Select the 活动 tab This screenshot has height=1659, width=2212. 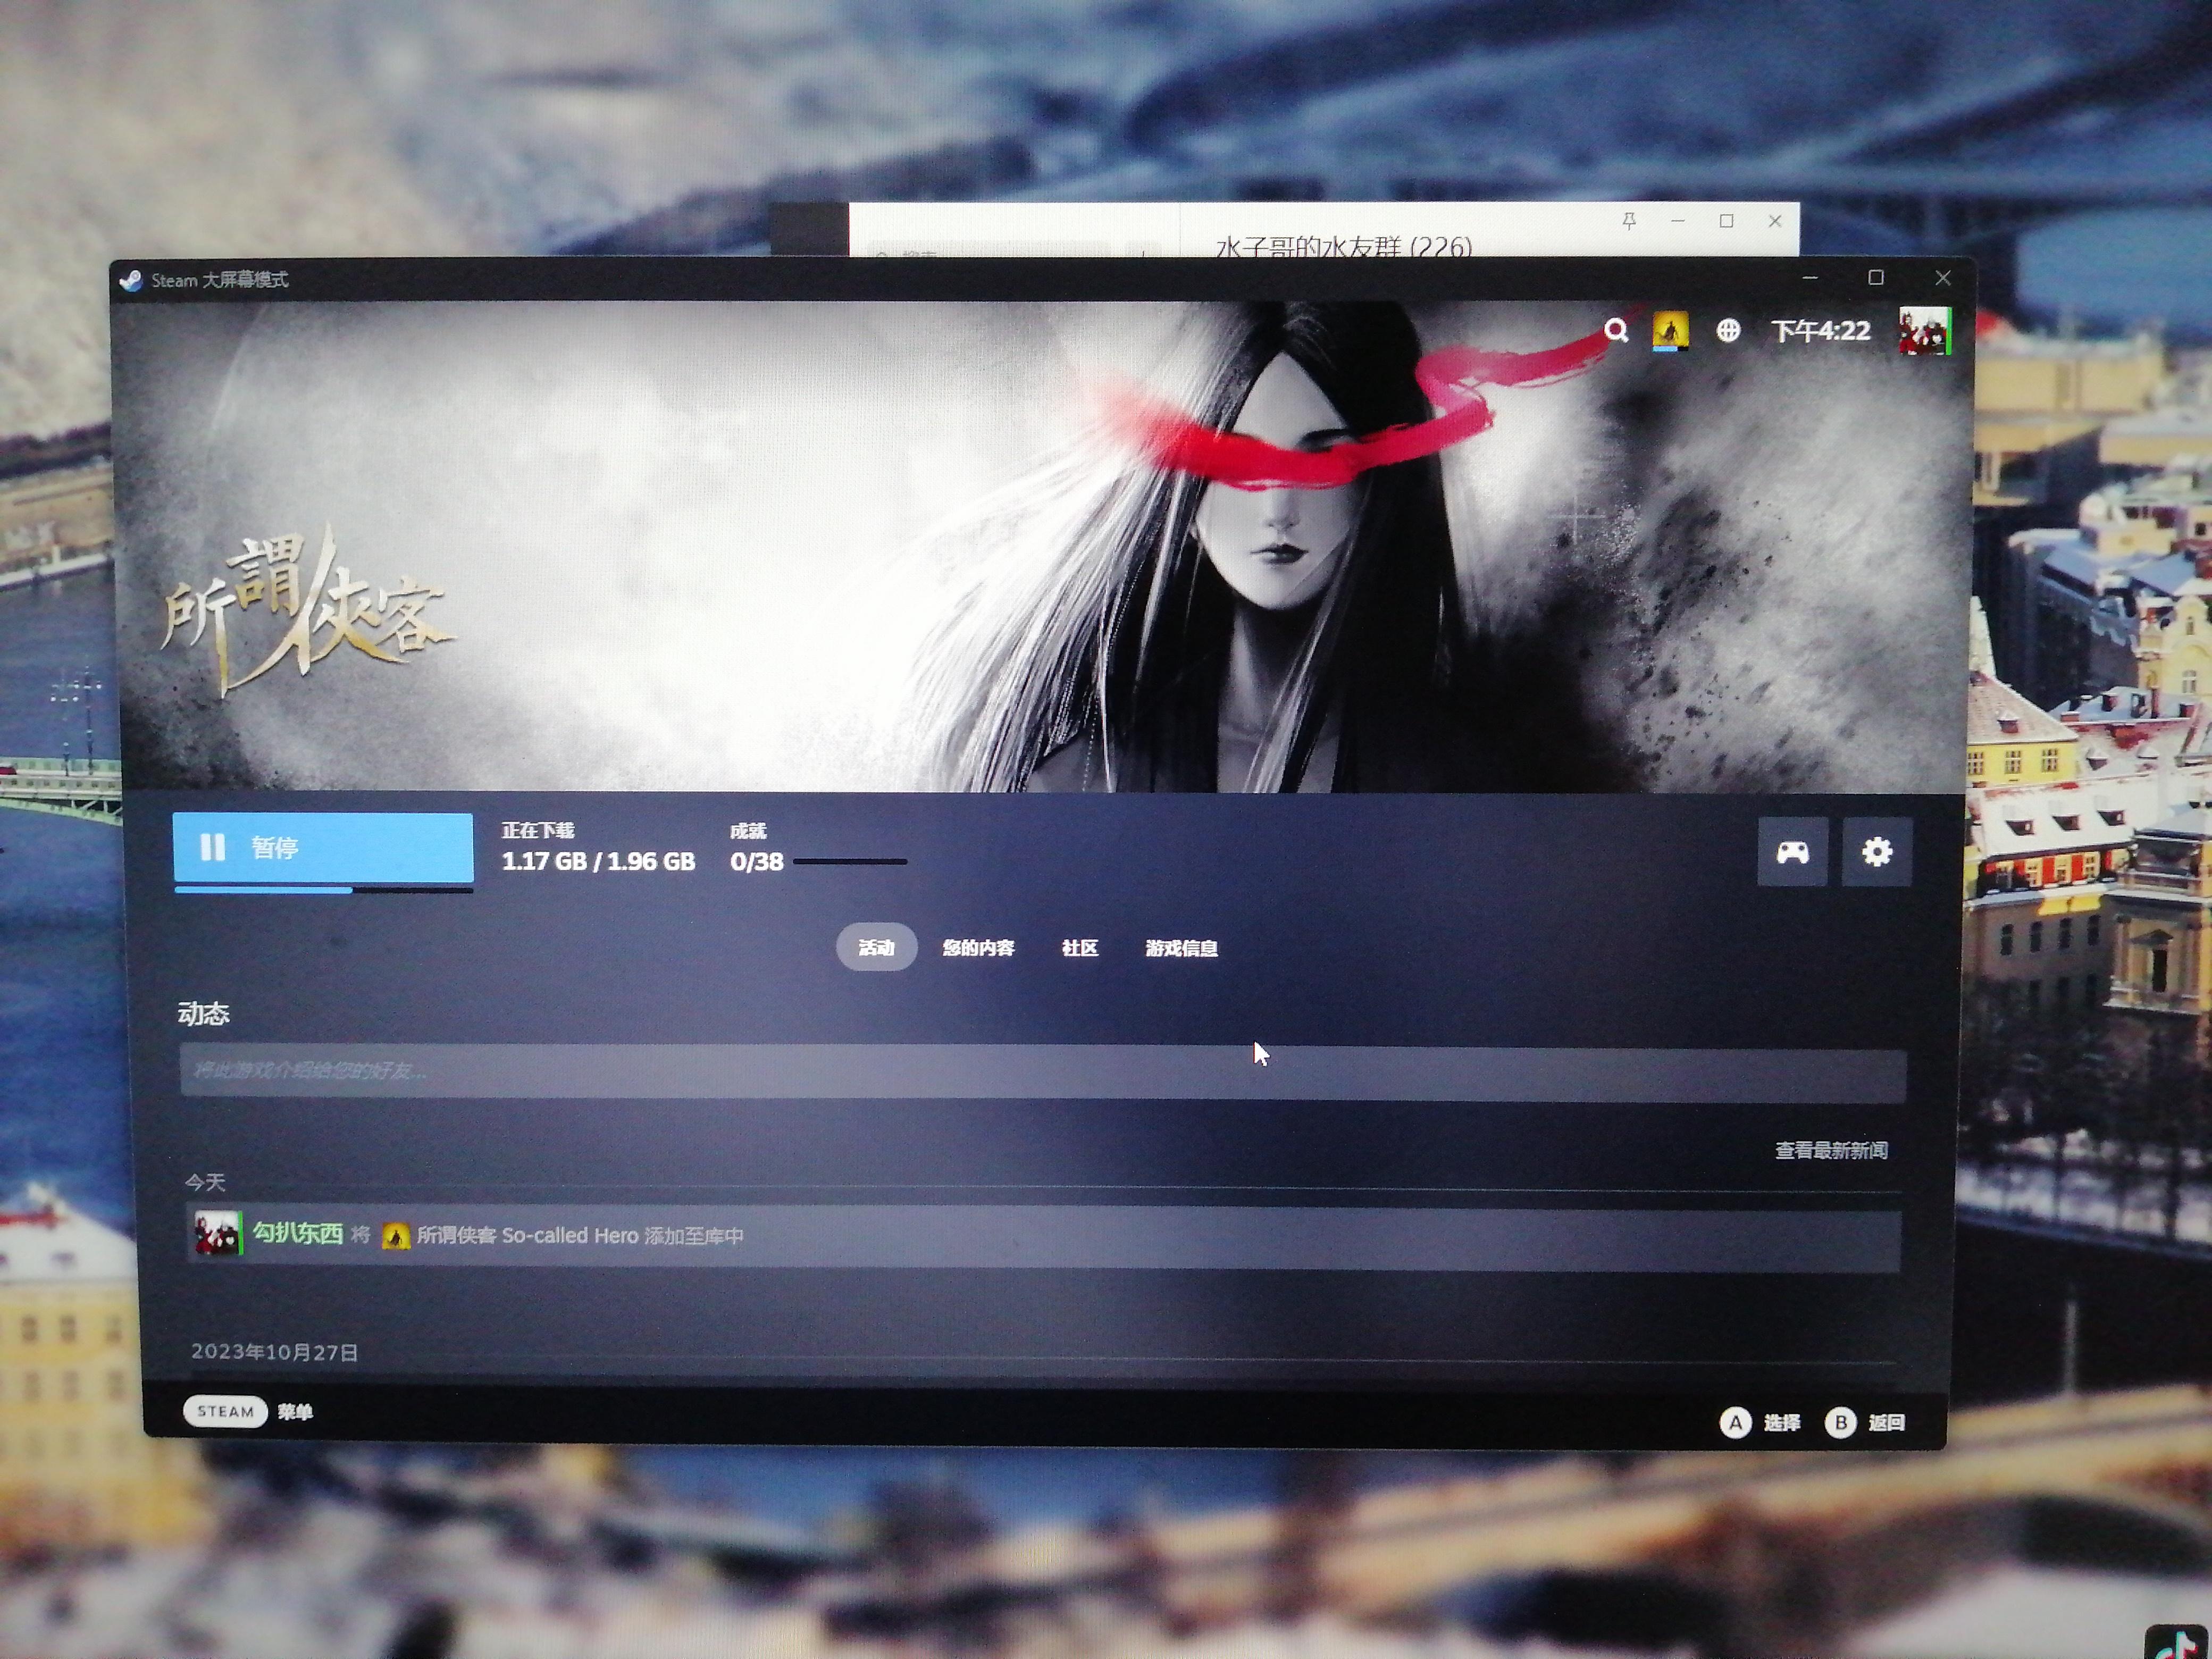[x=876, y=947]
